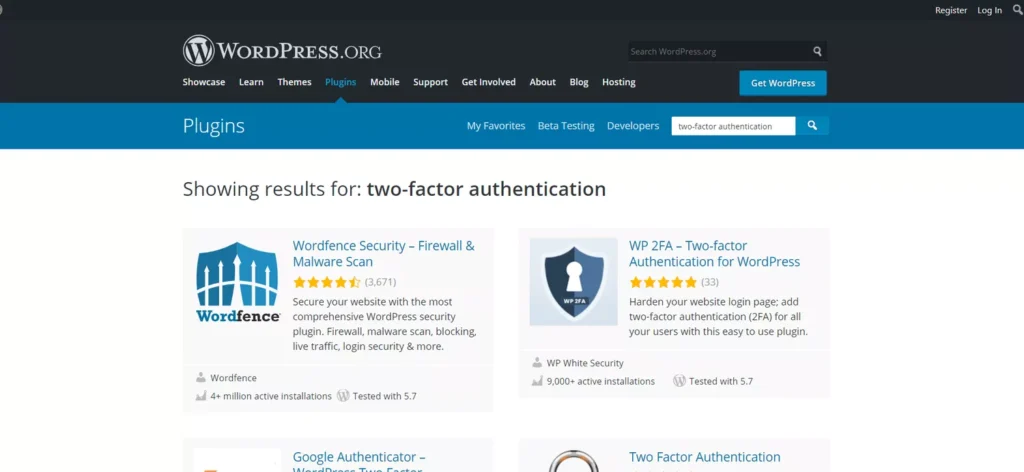Click the Register link
Screen dimensions: 1024x472
(951, 10)
